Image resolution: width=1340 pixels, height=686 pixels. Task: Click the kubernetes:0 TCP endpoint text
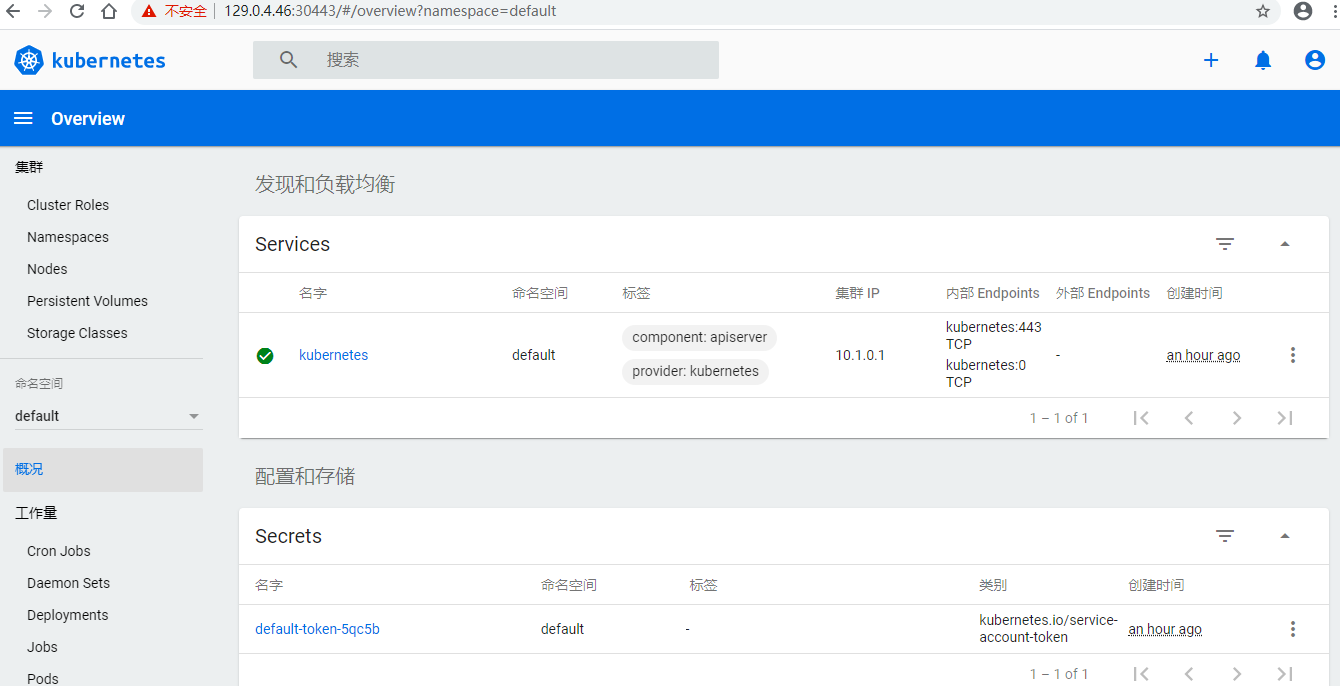pyautogui.click(x=986, y=374)
